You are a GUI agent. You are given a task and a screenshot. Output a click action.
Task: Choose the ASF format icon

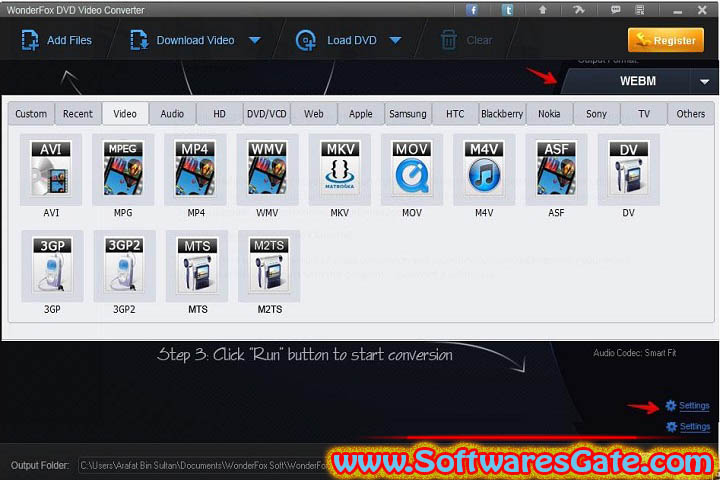pyautogui.click(x=556, y=169)
